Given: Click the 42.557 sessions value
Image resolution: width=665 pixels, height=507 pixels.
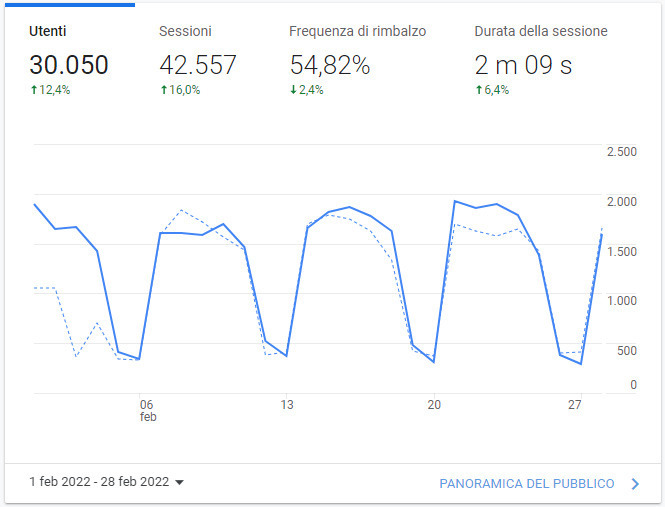Looking at the screenshot, I should (x=198, y=65).
